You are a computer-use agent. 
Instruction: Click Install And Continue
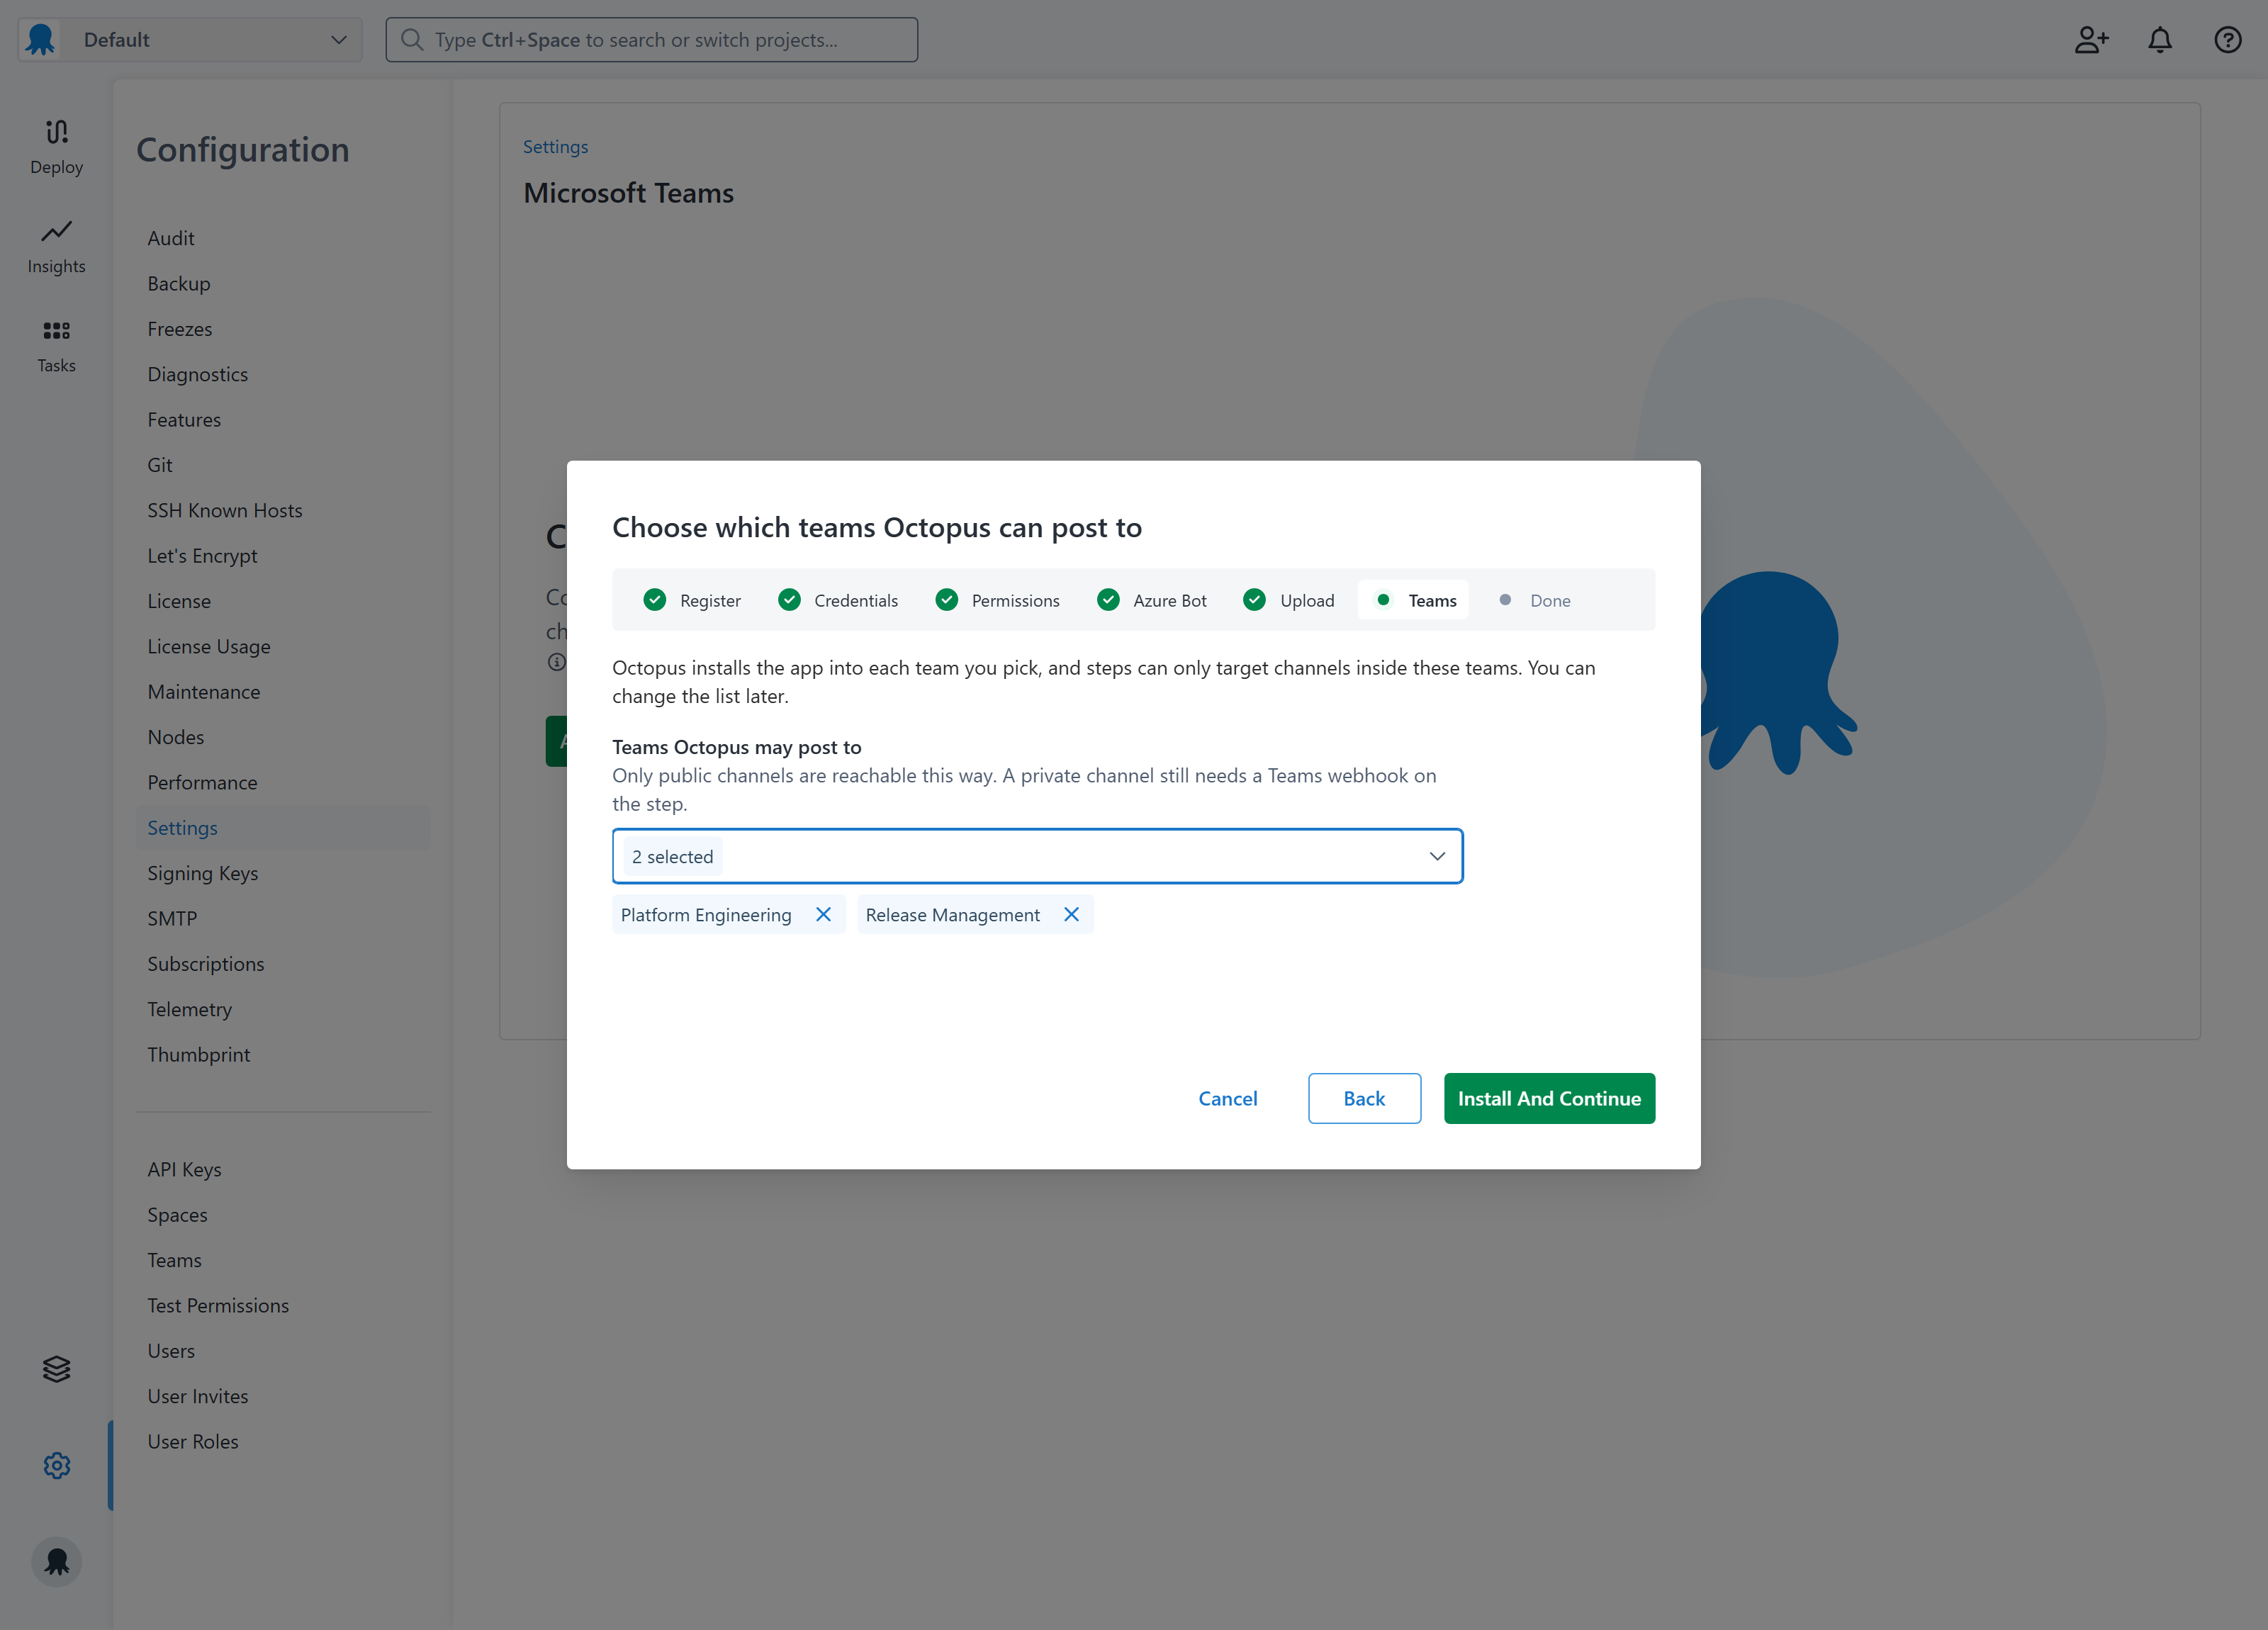click(x=1549, y=1098)
